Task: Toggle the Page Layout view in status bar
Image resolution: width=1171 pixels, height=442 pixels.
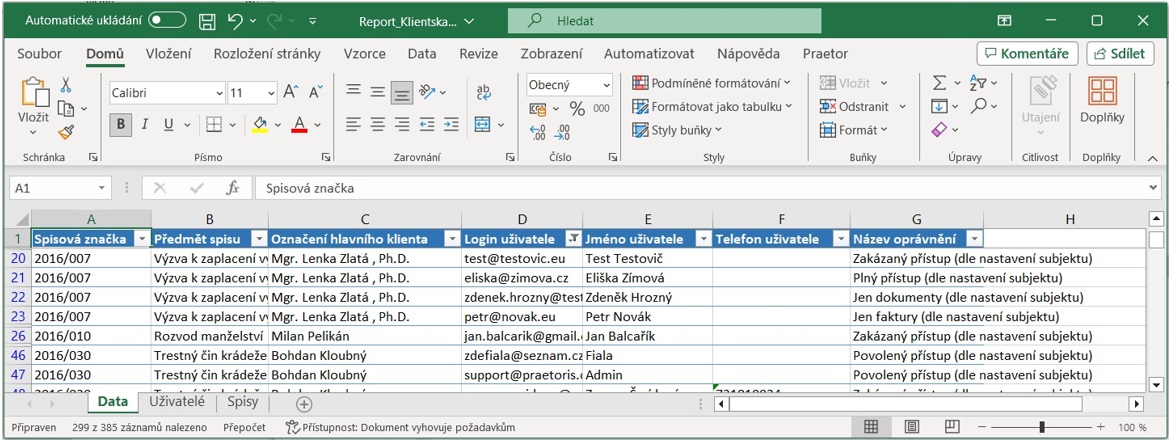Action: pyautogui.click(x=911, y=427)
